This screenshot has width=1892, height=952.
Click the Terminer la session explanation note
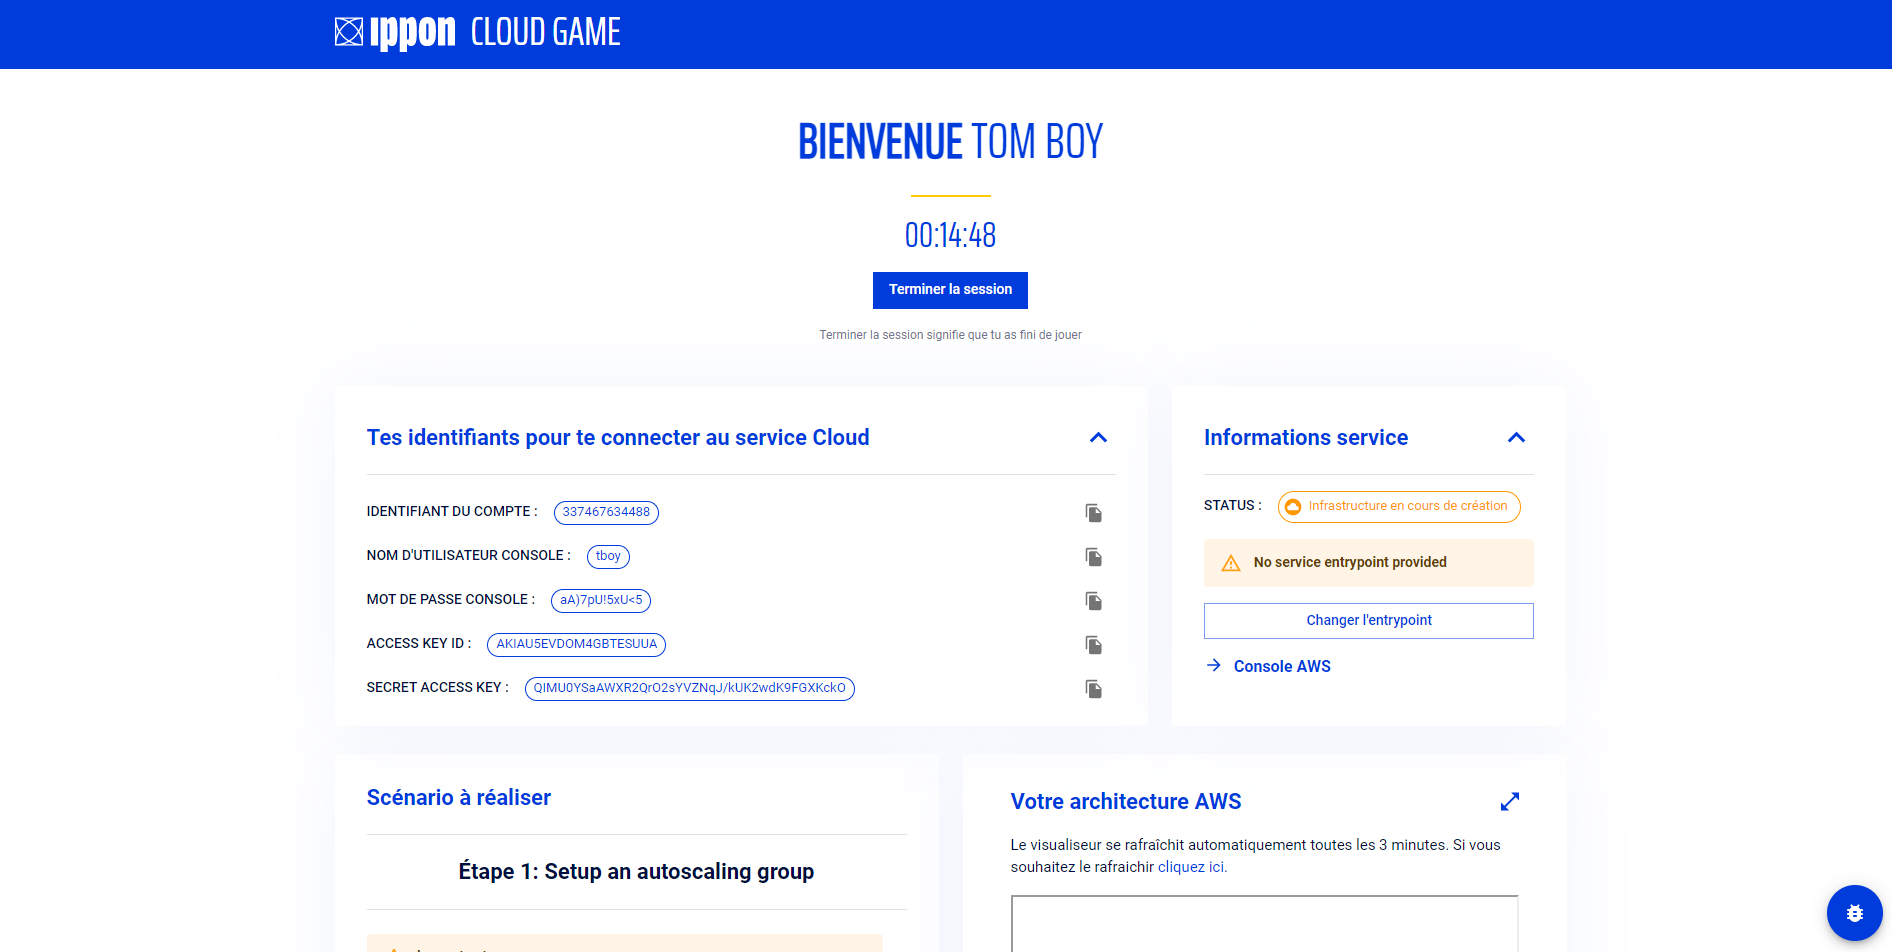950,335
